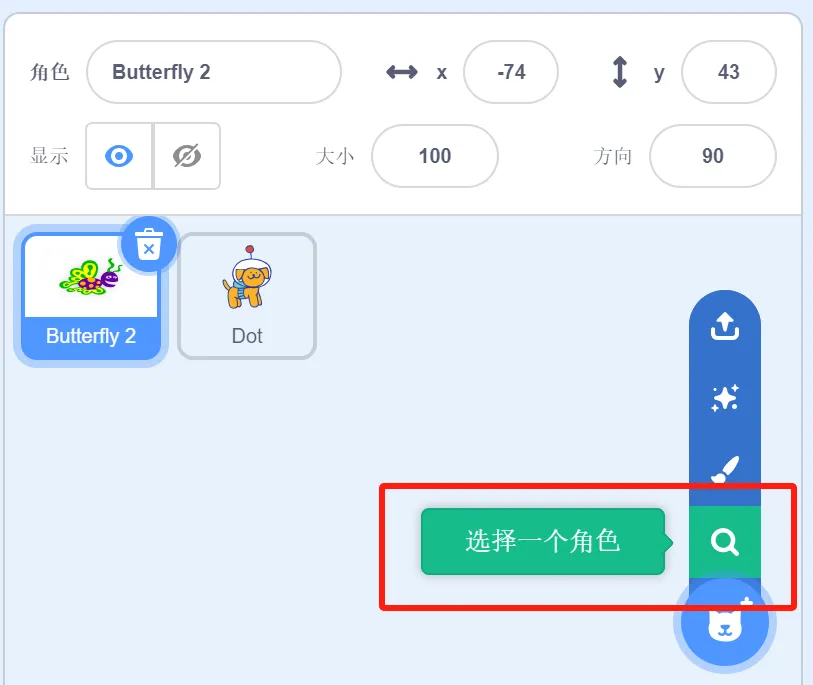Delete the Butterfly 2 sprite via trash icon
The image size is (813, 685).
[x=149, y=244]
